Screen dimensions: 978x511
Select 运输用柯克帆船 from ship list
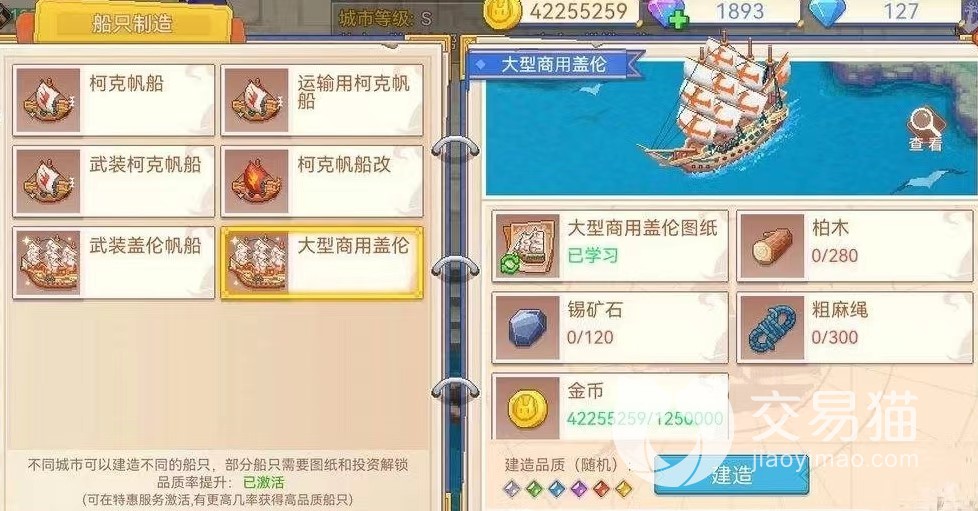322,100
